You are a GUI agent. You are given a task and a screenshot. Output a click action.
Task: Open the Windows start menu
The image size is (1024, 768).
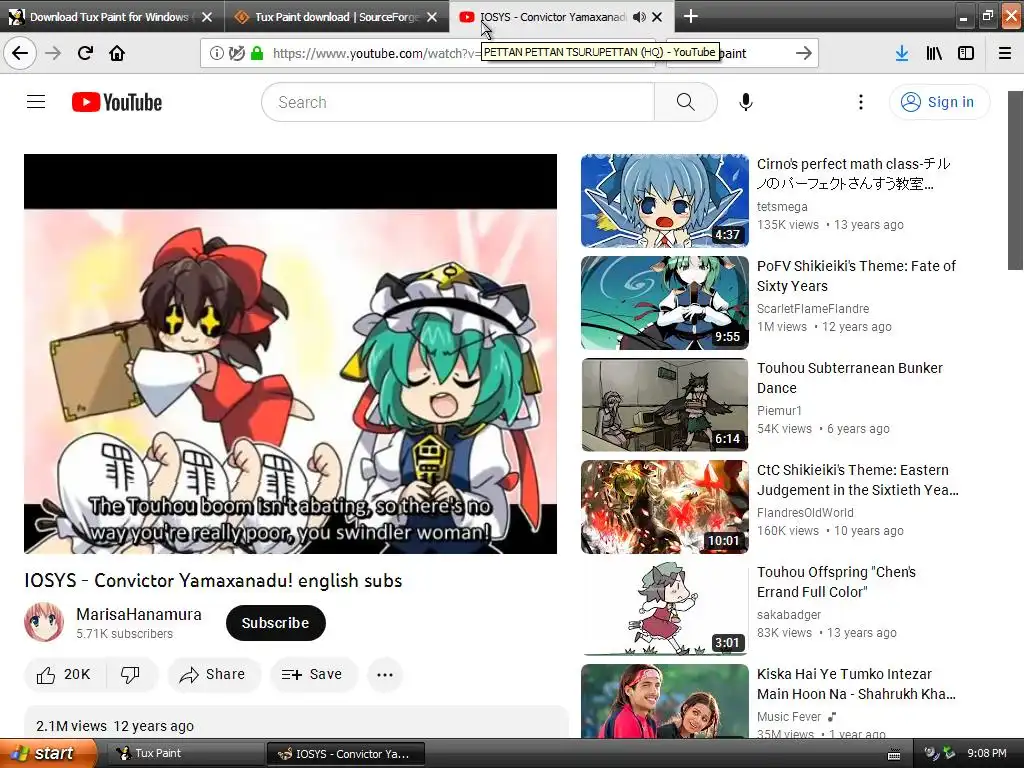coord(48,754)
